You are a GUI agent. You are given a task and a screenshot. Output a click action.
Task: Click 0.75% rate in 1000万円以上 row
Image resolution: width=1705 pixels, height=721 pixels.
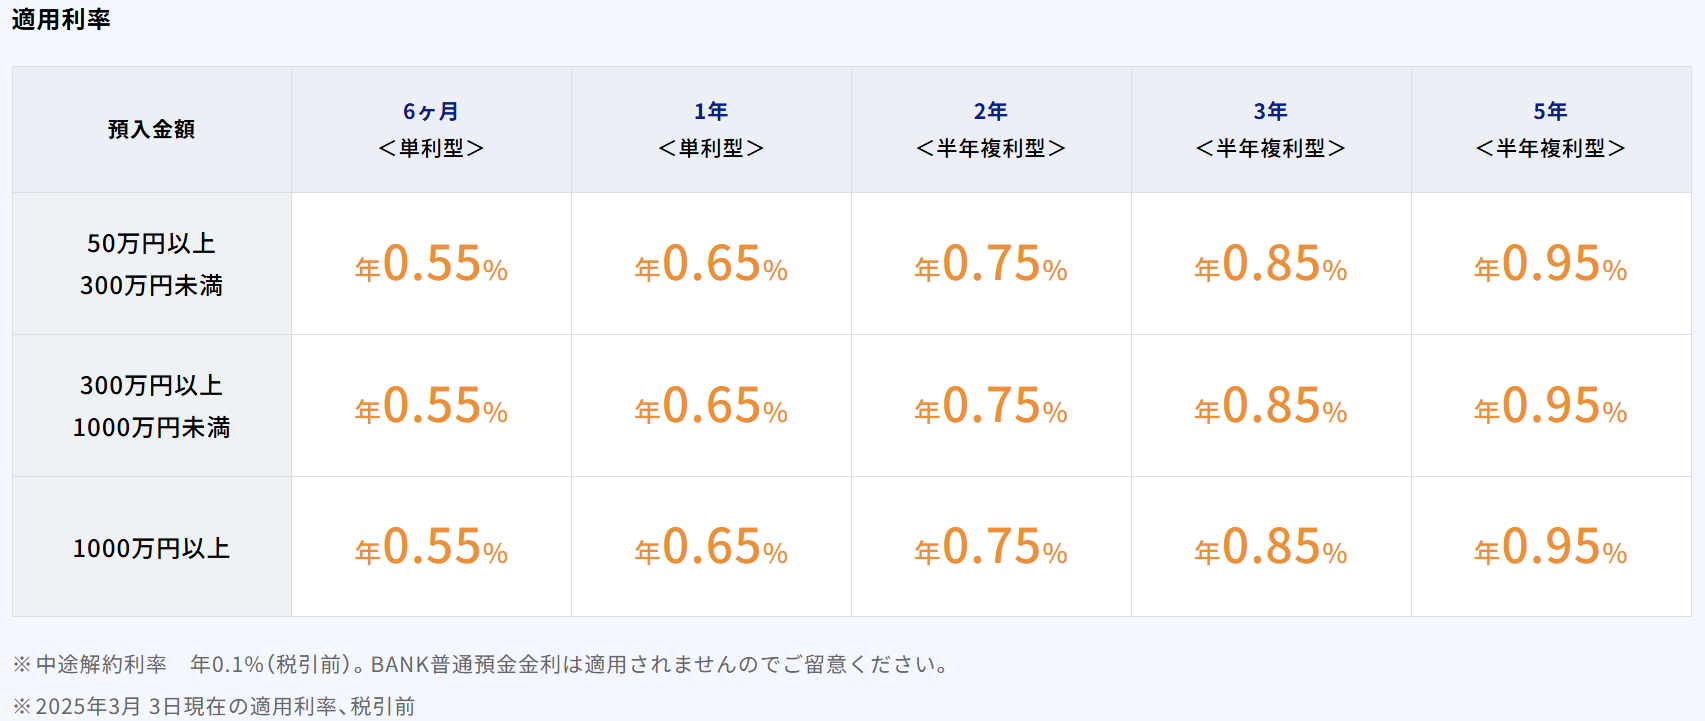pyautogui.click(x=991, y=547)
